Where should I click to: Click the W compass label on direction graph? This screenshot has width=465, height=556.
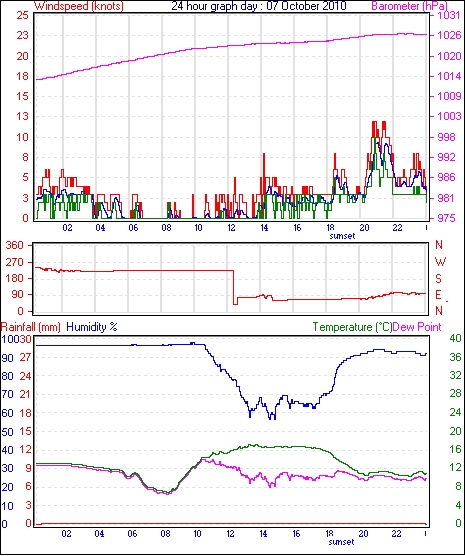tap(440, 262)
